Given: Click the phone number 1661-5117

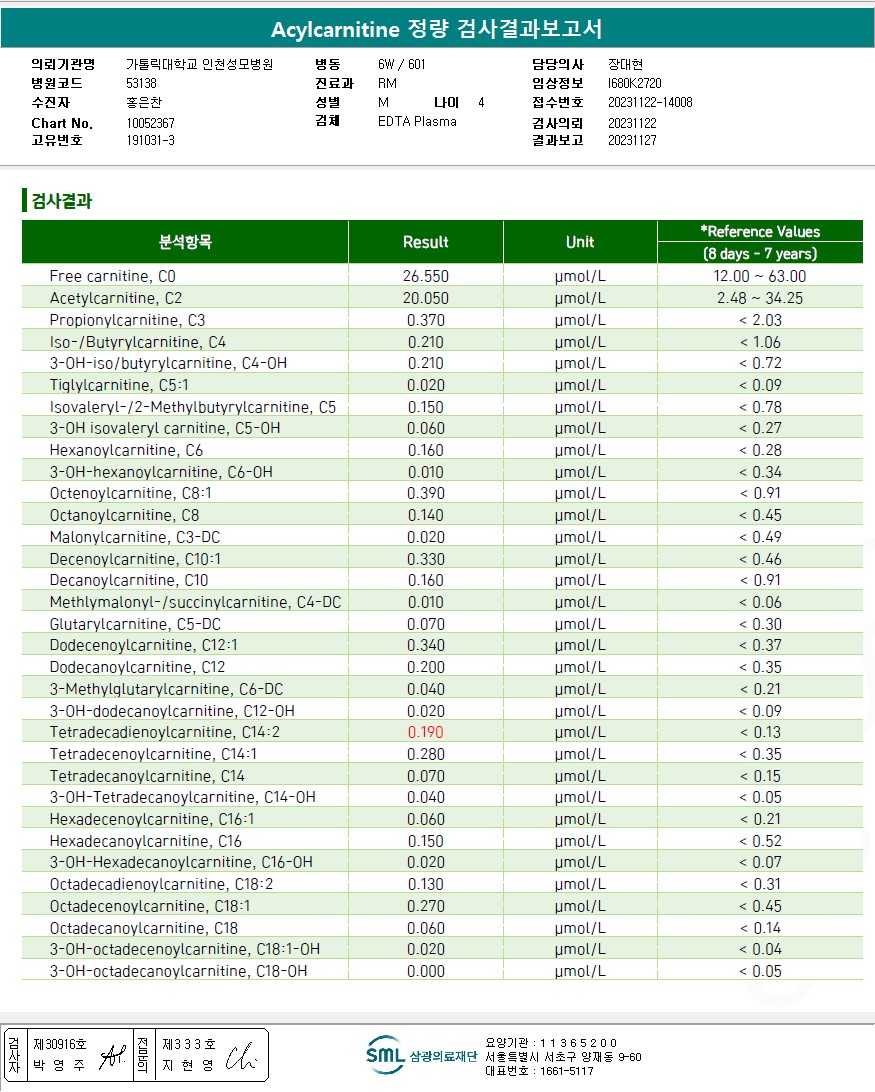Looking at the screenshot, I should [x=566, y=1071].
